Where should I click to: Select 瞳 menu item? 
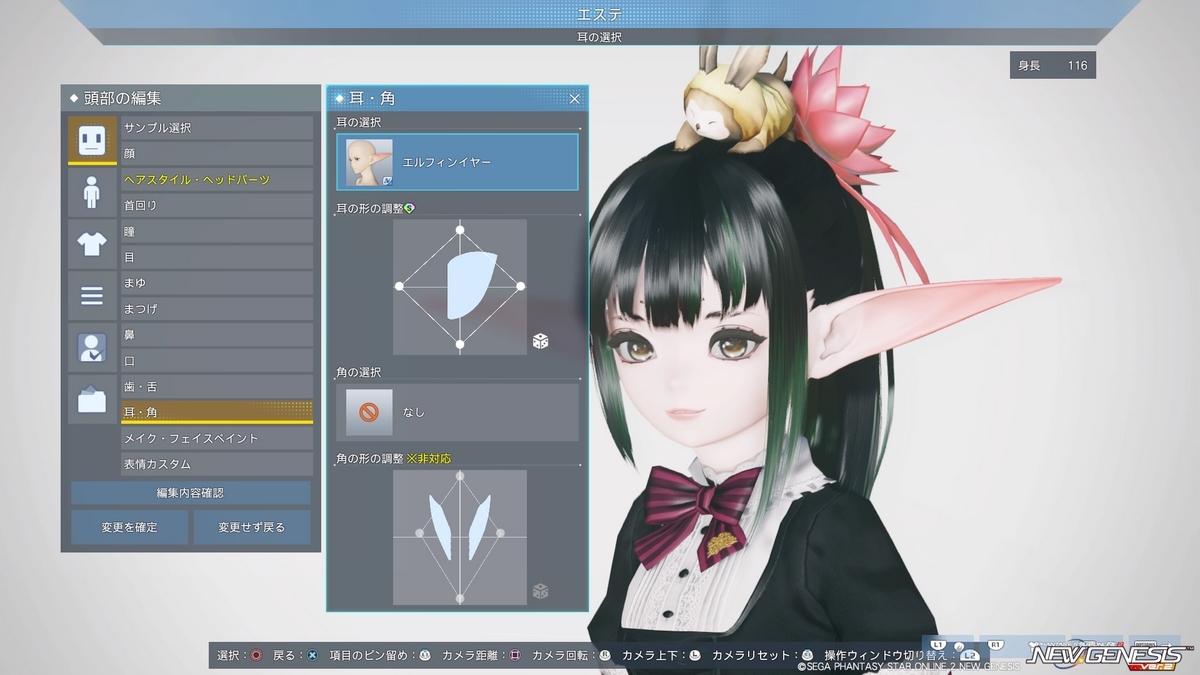217,231
